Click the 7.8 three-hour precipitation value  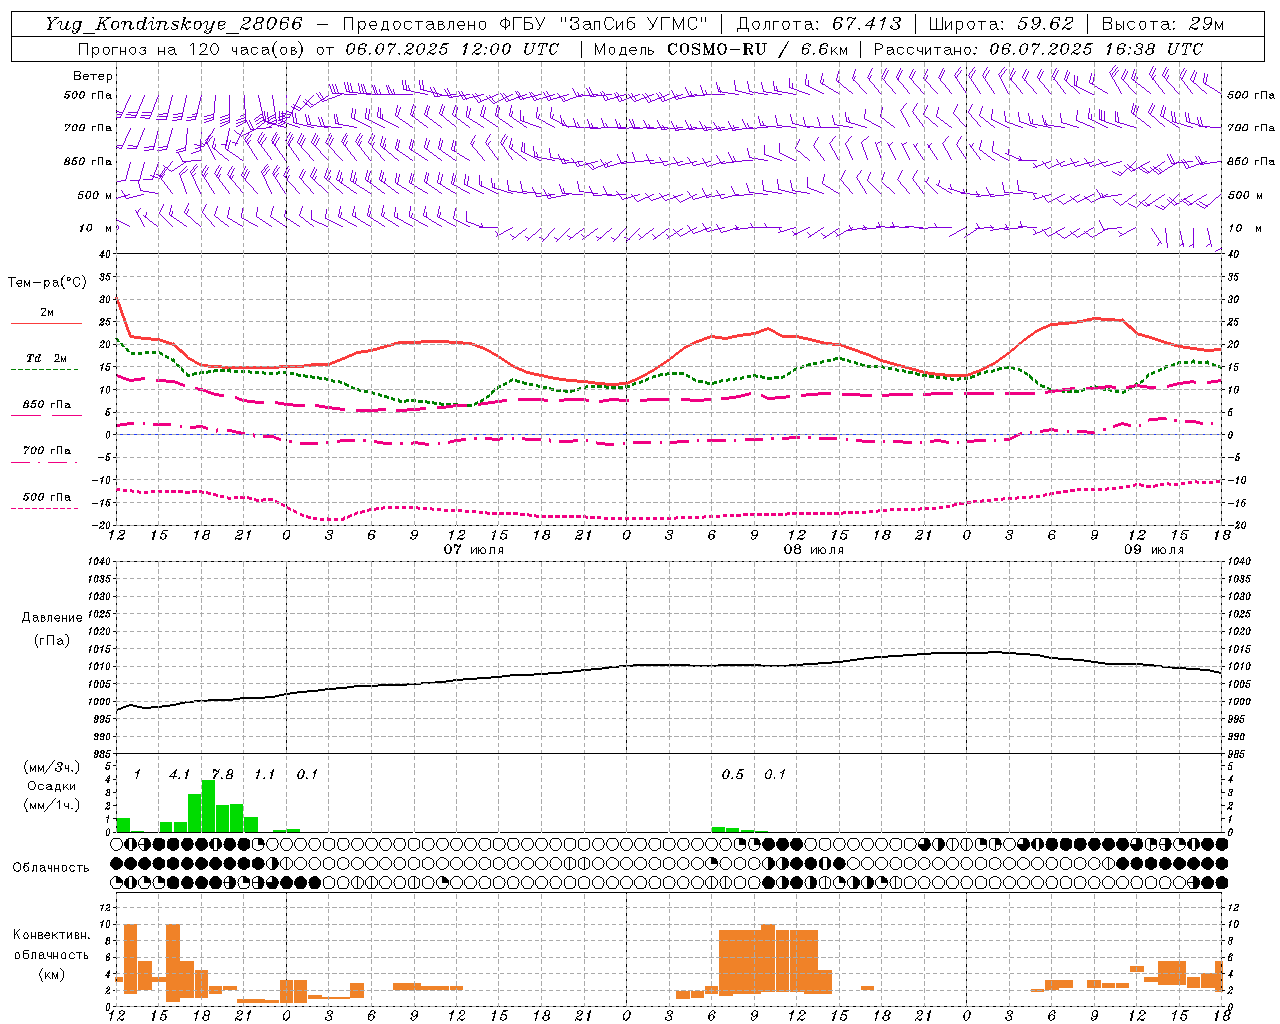pos(222,774)
